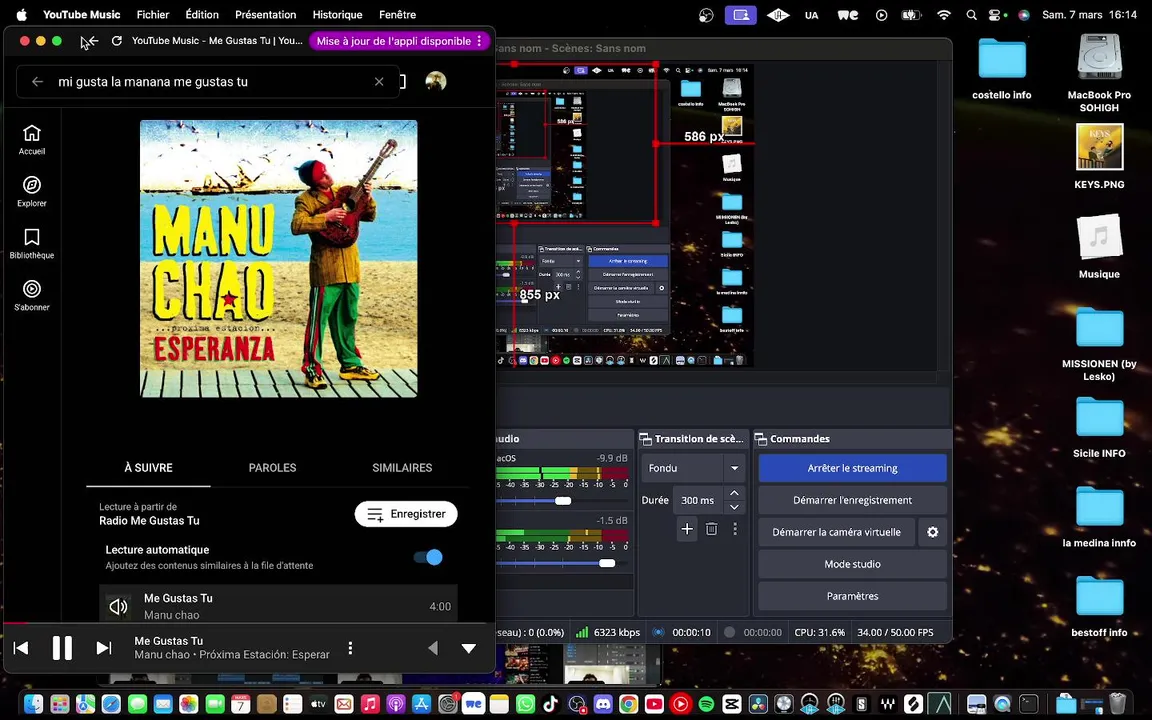The height and width of the screenshot is (720, 1152).
Task: Delete the transition with trash icon
Action: coord(711,529)
